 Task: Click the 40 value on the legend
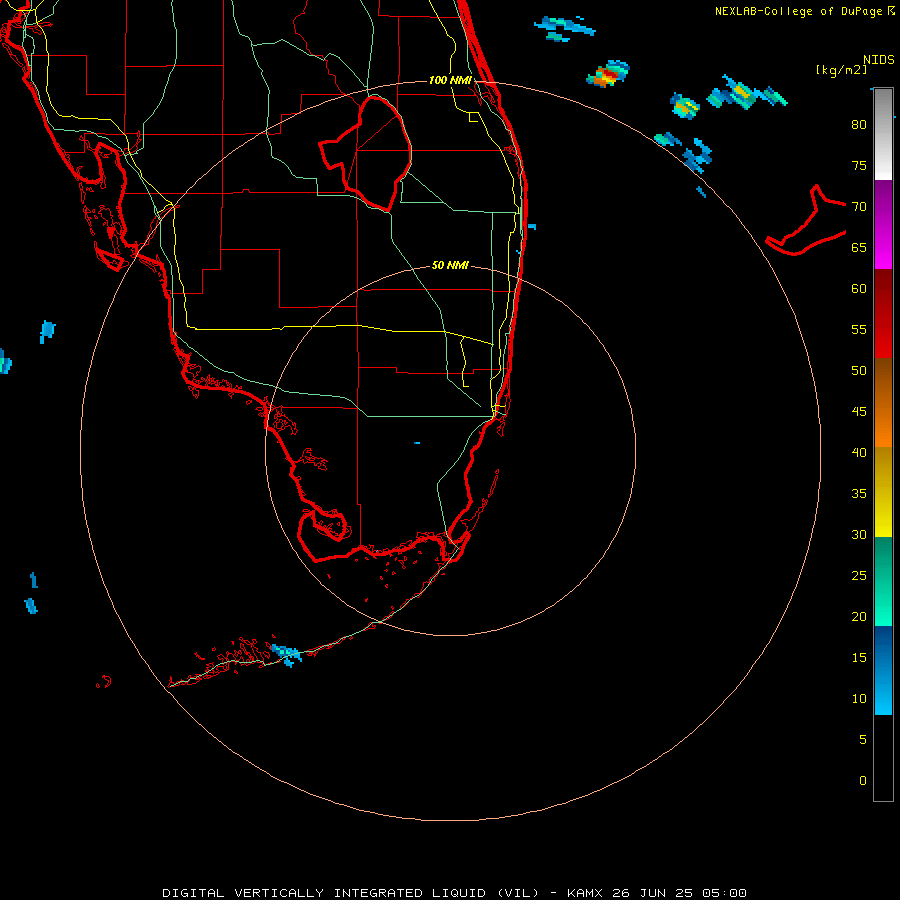tap(859, 452)
